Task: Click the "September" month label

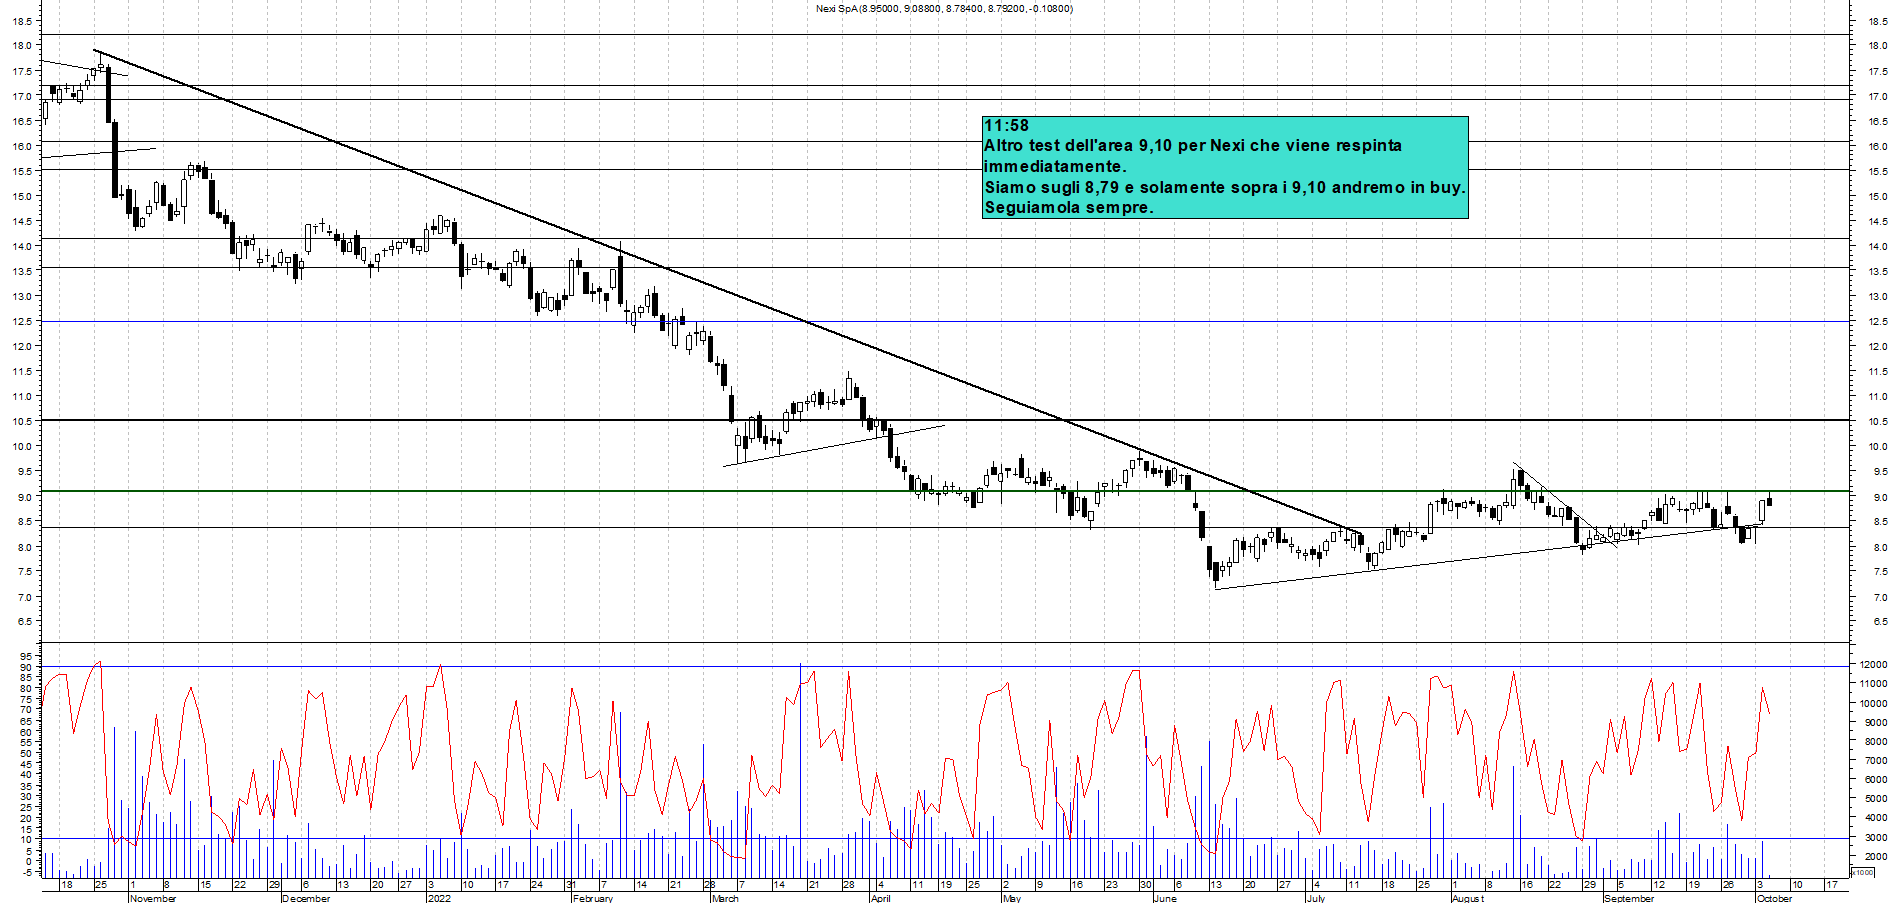Action: pos(1629,898)
